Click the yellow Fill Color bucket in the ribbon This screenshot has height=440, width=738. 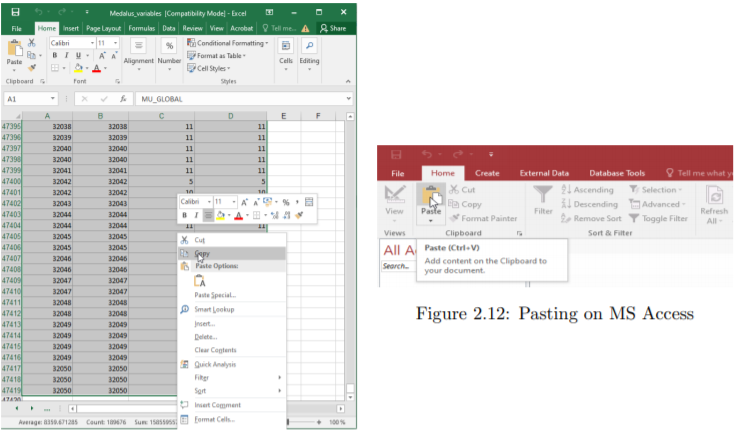coord(79,68)
